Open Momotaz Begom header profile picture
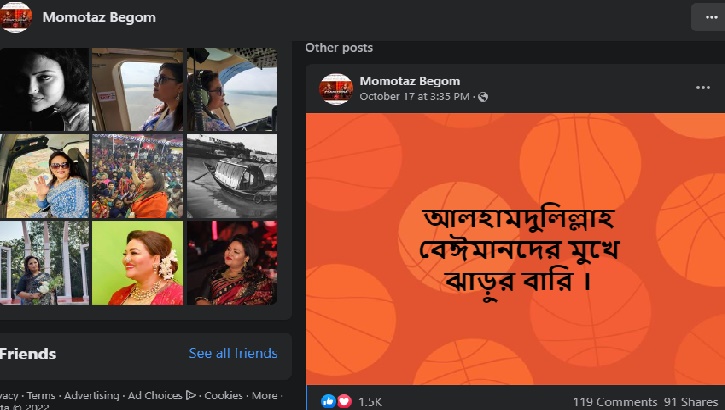 click(16, 18)
